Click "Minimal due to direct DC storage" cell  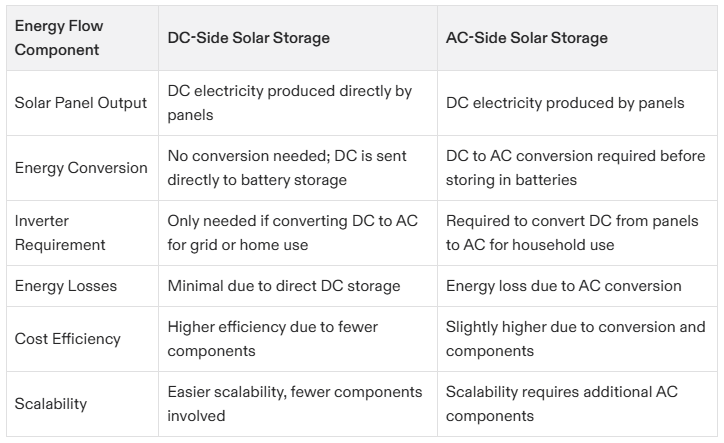coord(284,286)
